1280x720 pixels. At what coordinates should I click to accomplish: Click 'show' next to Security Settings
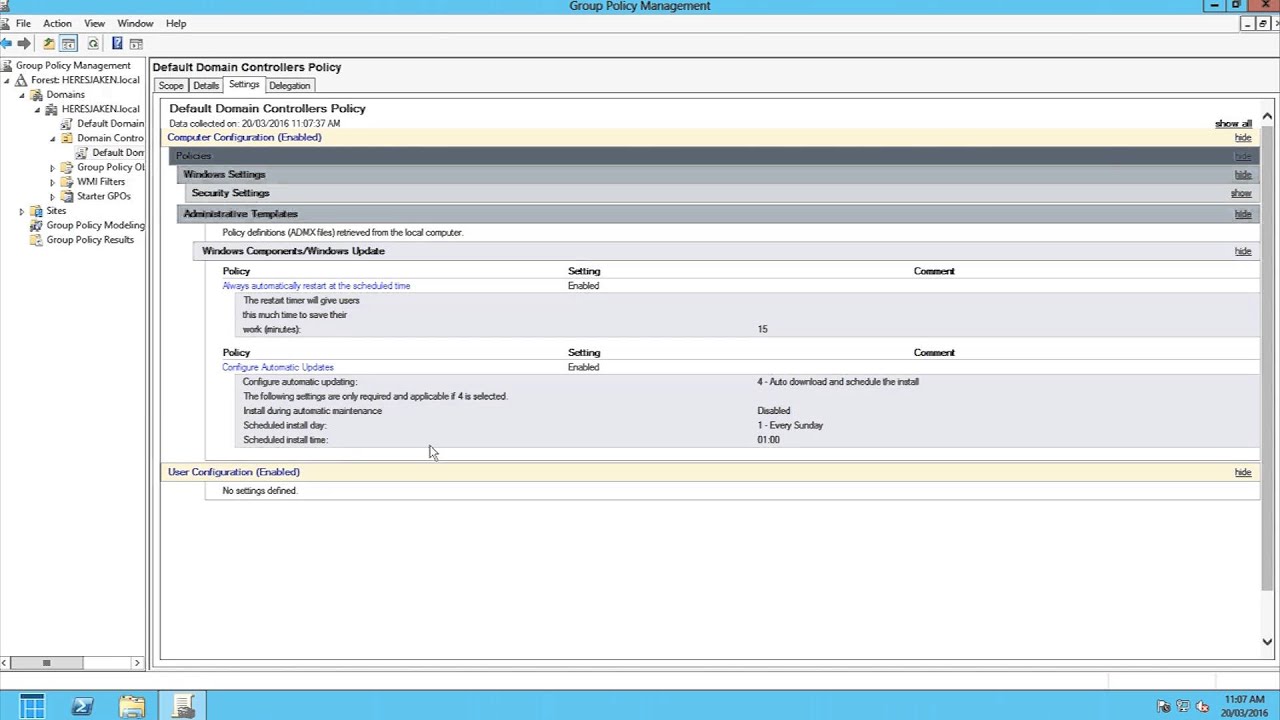[1241, 193]
